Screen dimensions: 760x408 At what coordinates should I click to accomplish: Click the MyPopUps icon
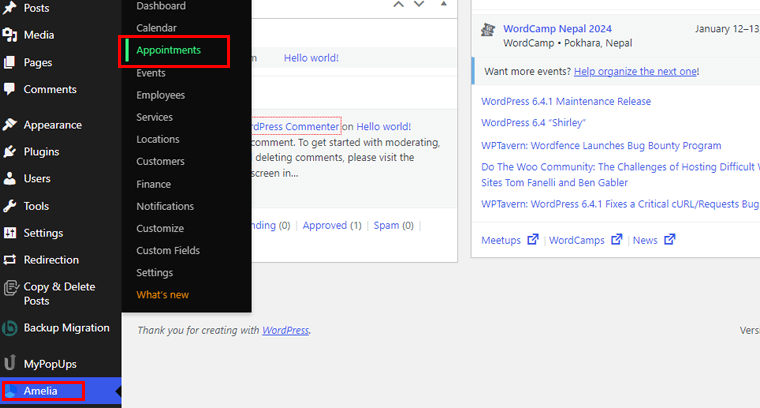pos(10,363)
